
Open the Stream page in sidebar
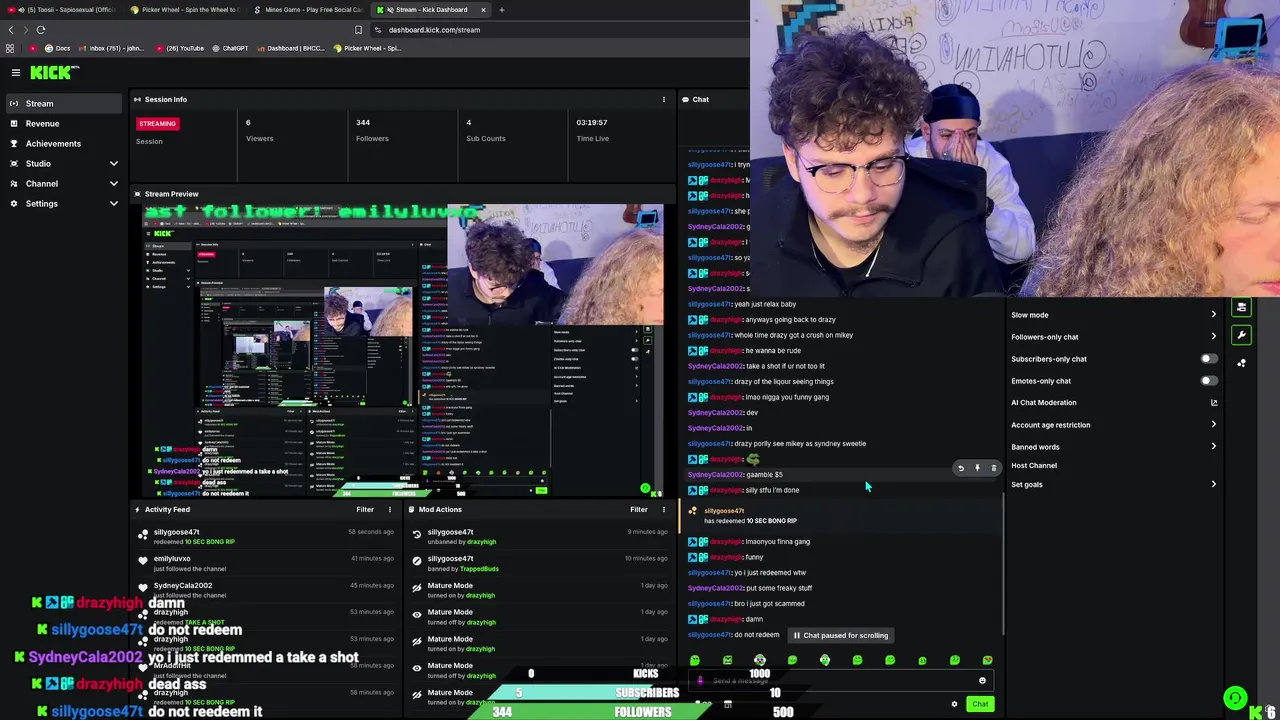pyautogui.click(x=64, y=103)
